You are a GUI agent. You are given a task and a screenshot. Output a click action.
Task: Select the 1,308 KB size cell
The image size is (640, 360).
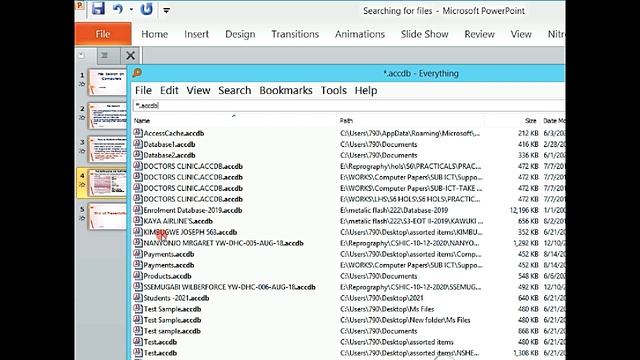(526, 353)
